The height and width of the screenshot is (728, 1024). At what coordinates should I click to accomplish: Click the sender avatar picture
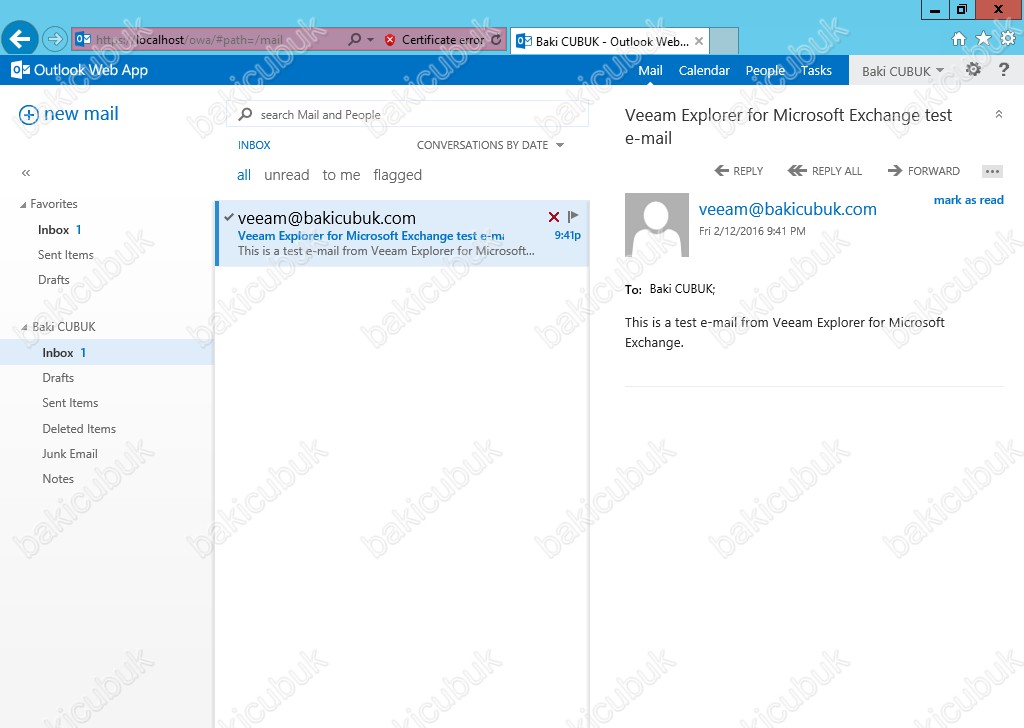click(x=656, y=225)
